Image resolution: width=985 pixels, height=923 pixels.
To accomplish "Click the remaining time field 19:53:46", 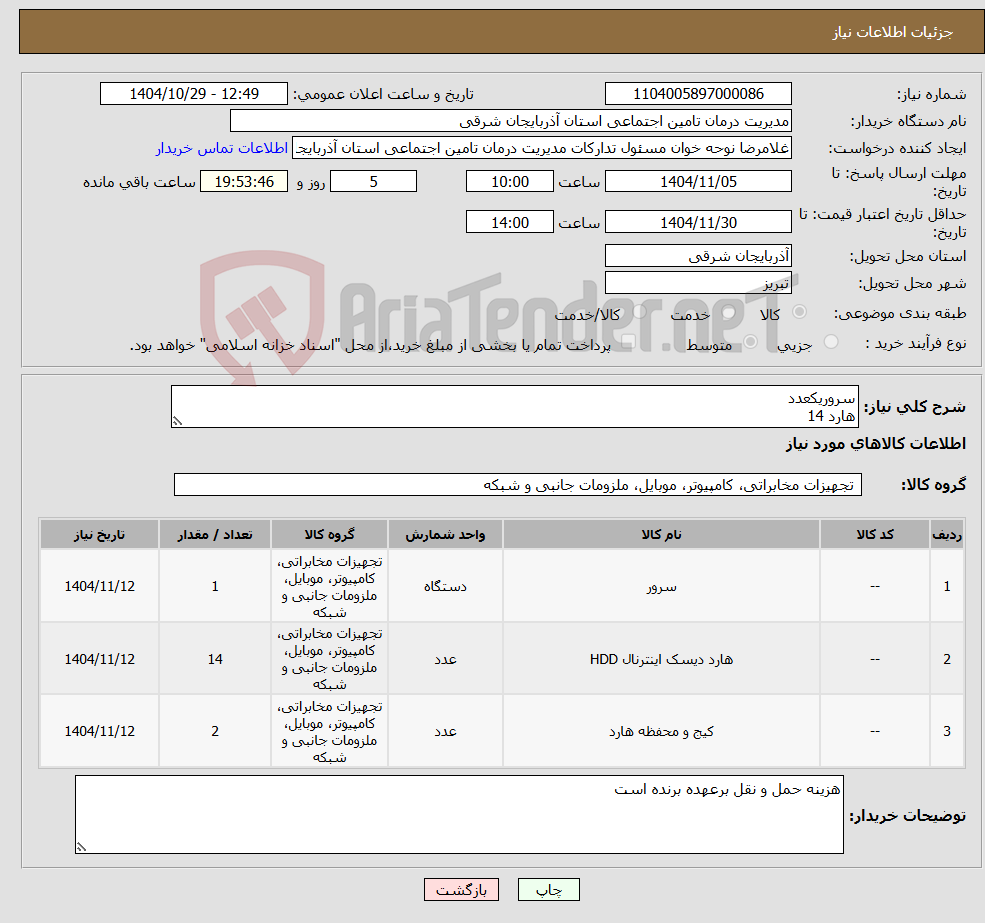I will (x=244, y=182).
